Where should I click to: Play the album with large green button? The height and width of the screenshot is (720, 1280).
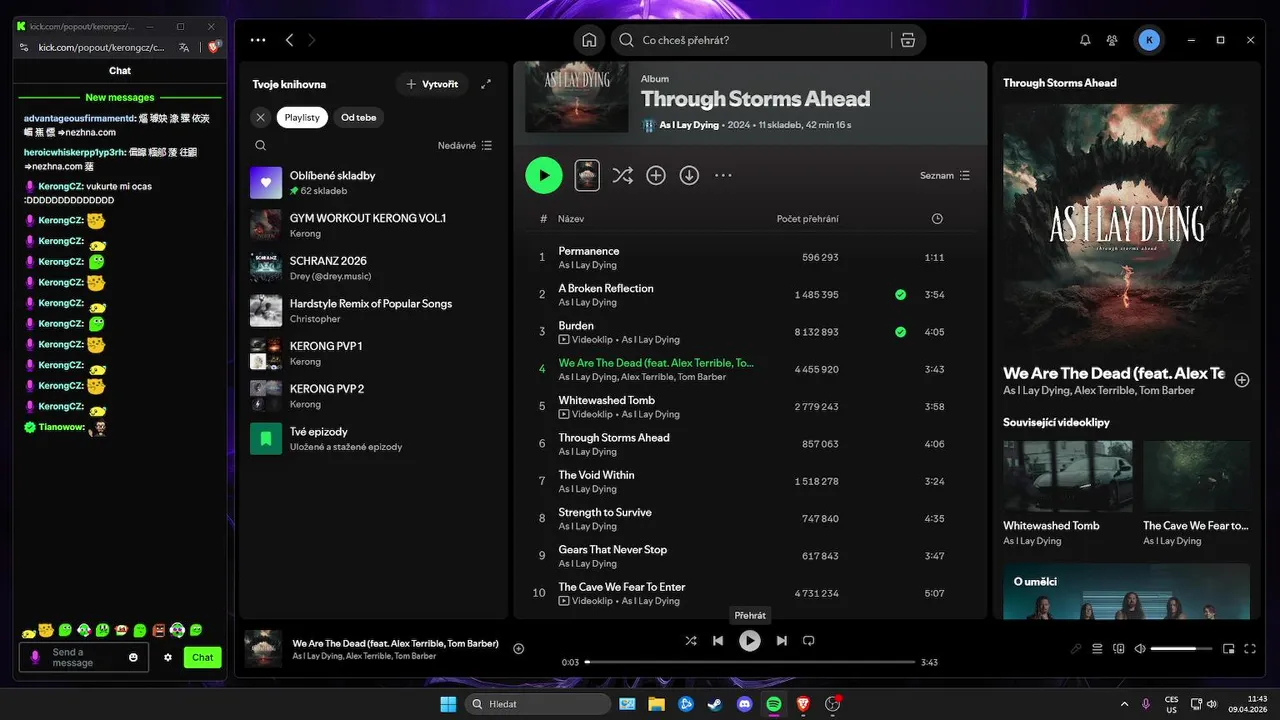(544, 175)
